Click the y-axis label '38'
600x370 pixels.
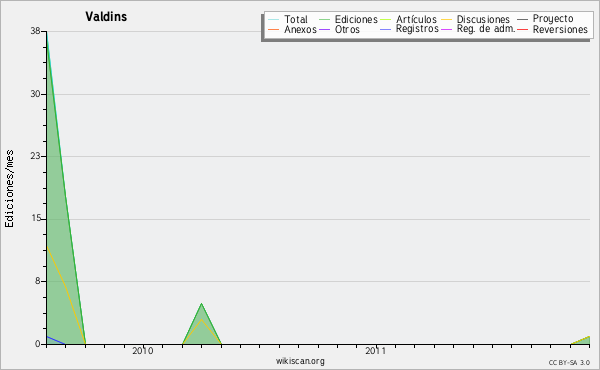(35, 31)
